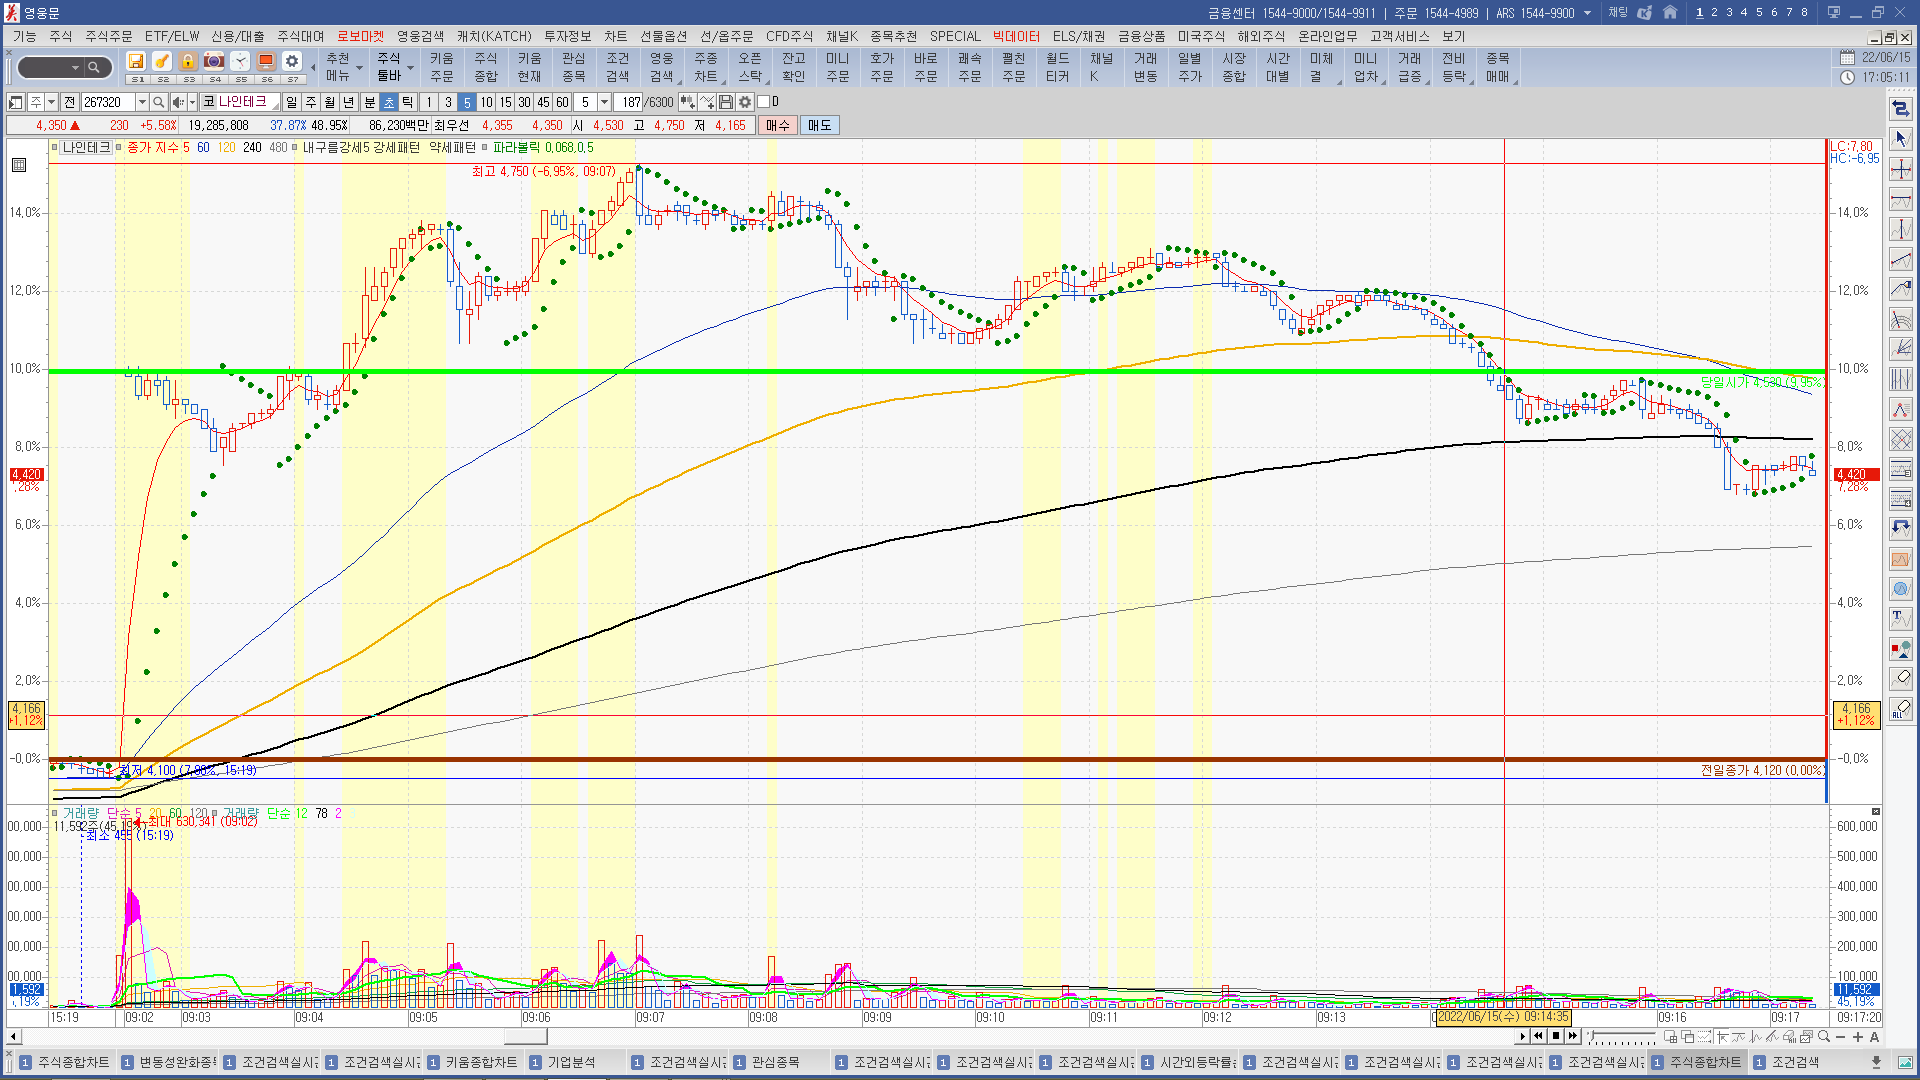Select daily (일) chart period
1920x1080 pixels.
[291, 102]
